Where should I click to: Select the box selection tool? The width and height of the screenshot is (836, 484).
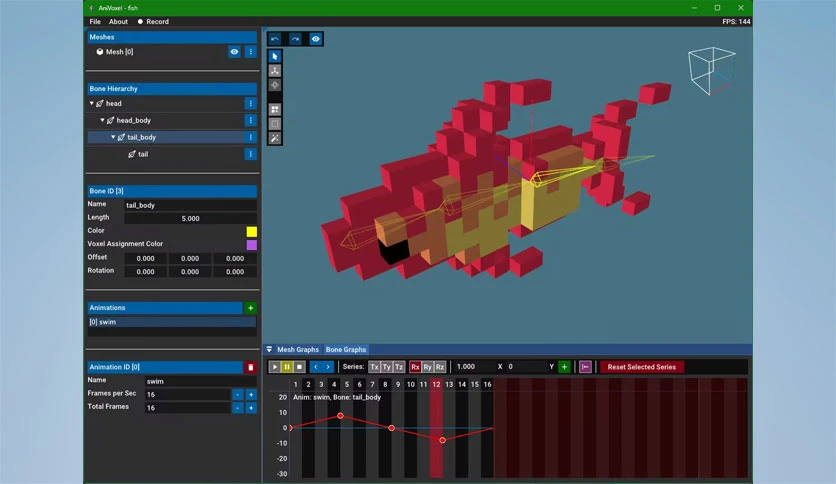275,124
